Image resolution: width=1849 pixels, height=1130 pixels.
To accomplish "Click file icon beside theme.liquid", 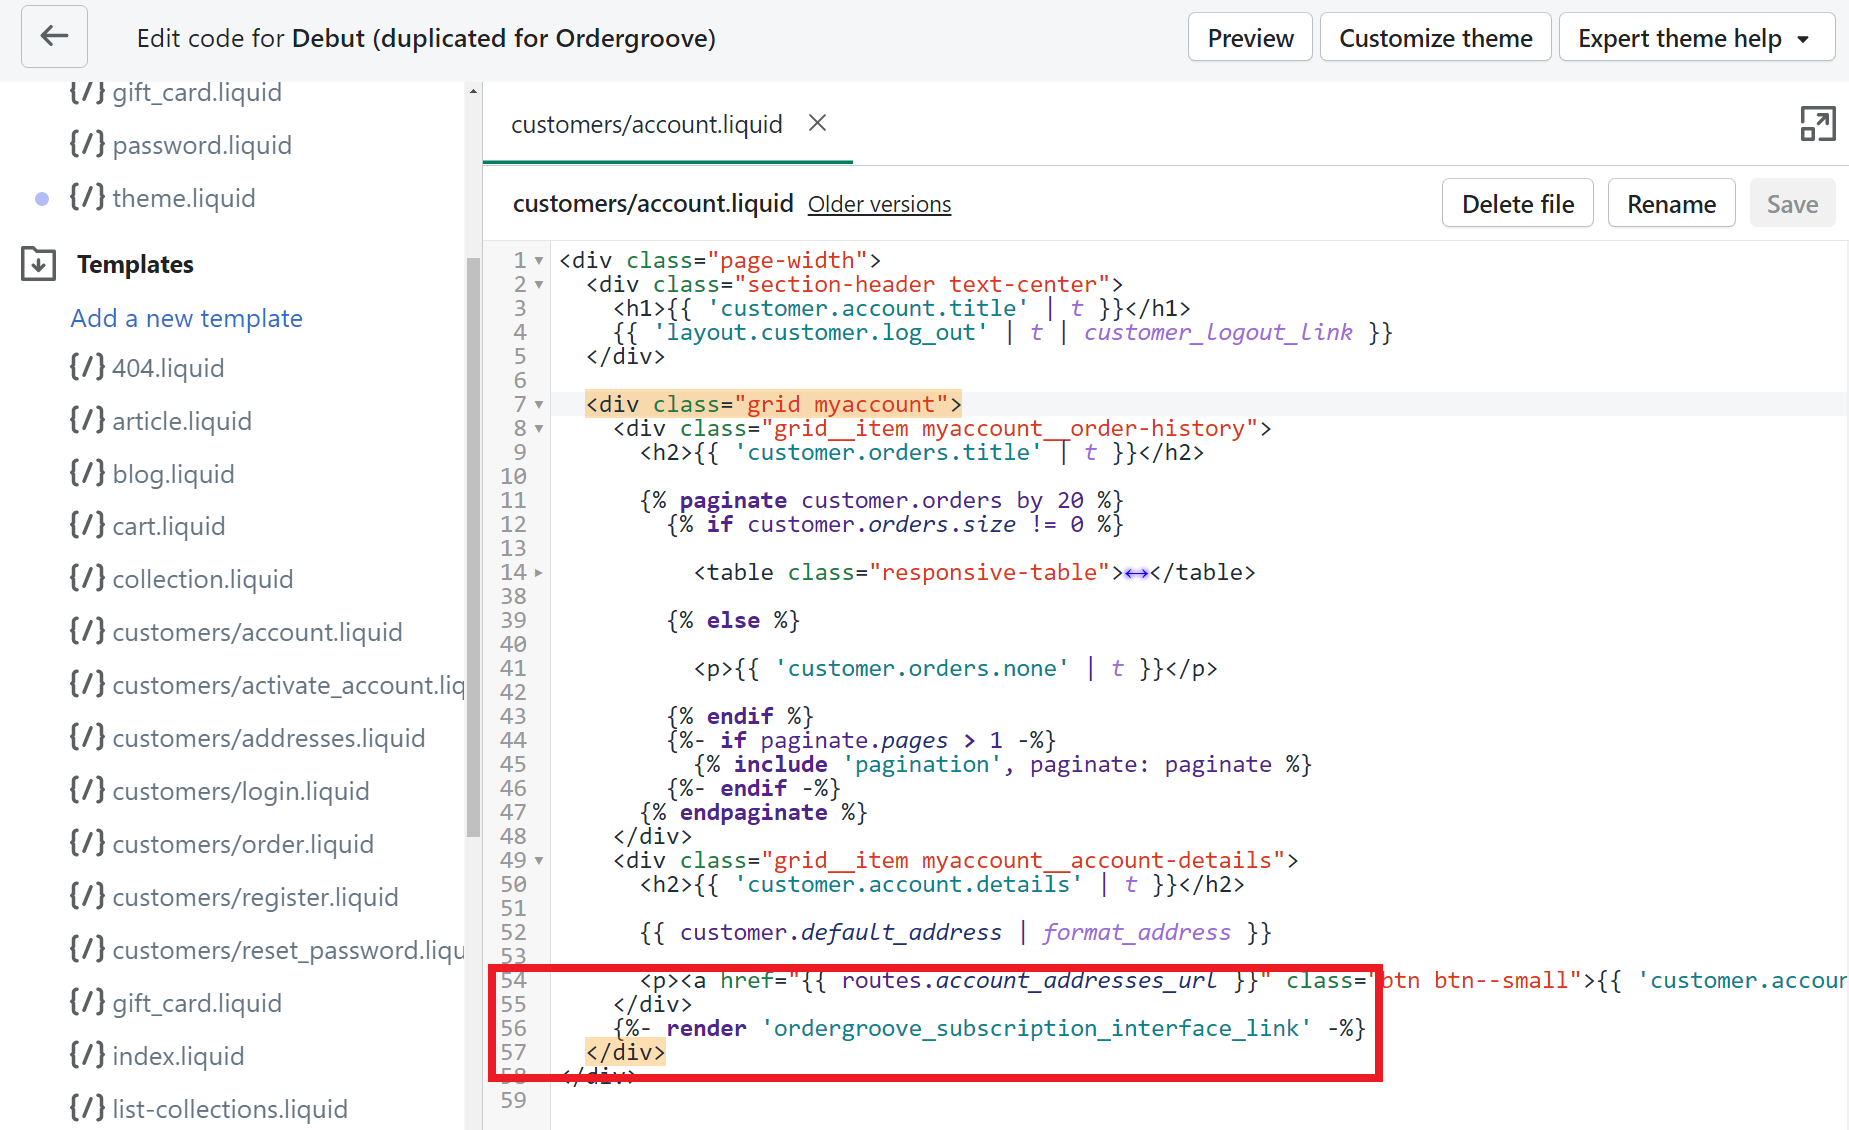I will (x=87, y=197).
